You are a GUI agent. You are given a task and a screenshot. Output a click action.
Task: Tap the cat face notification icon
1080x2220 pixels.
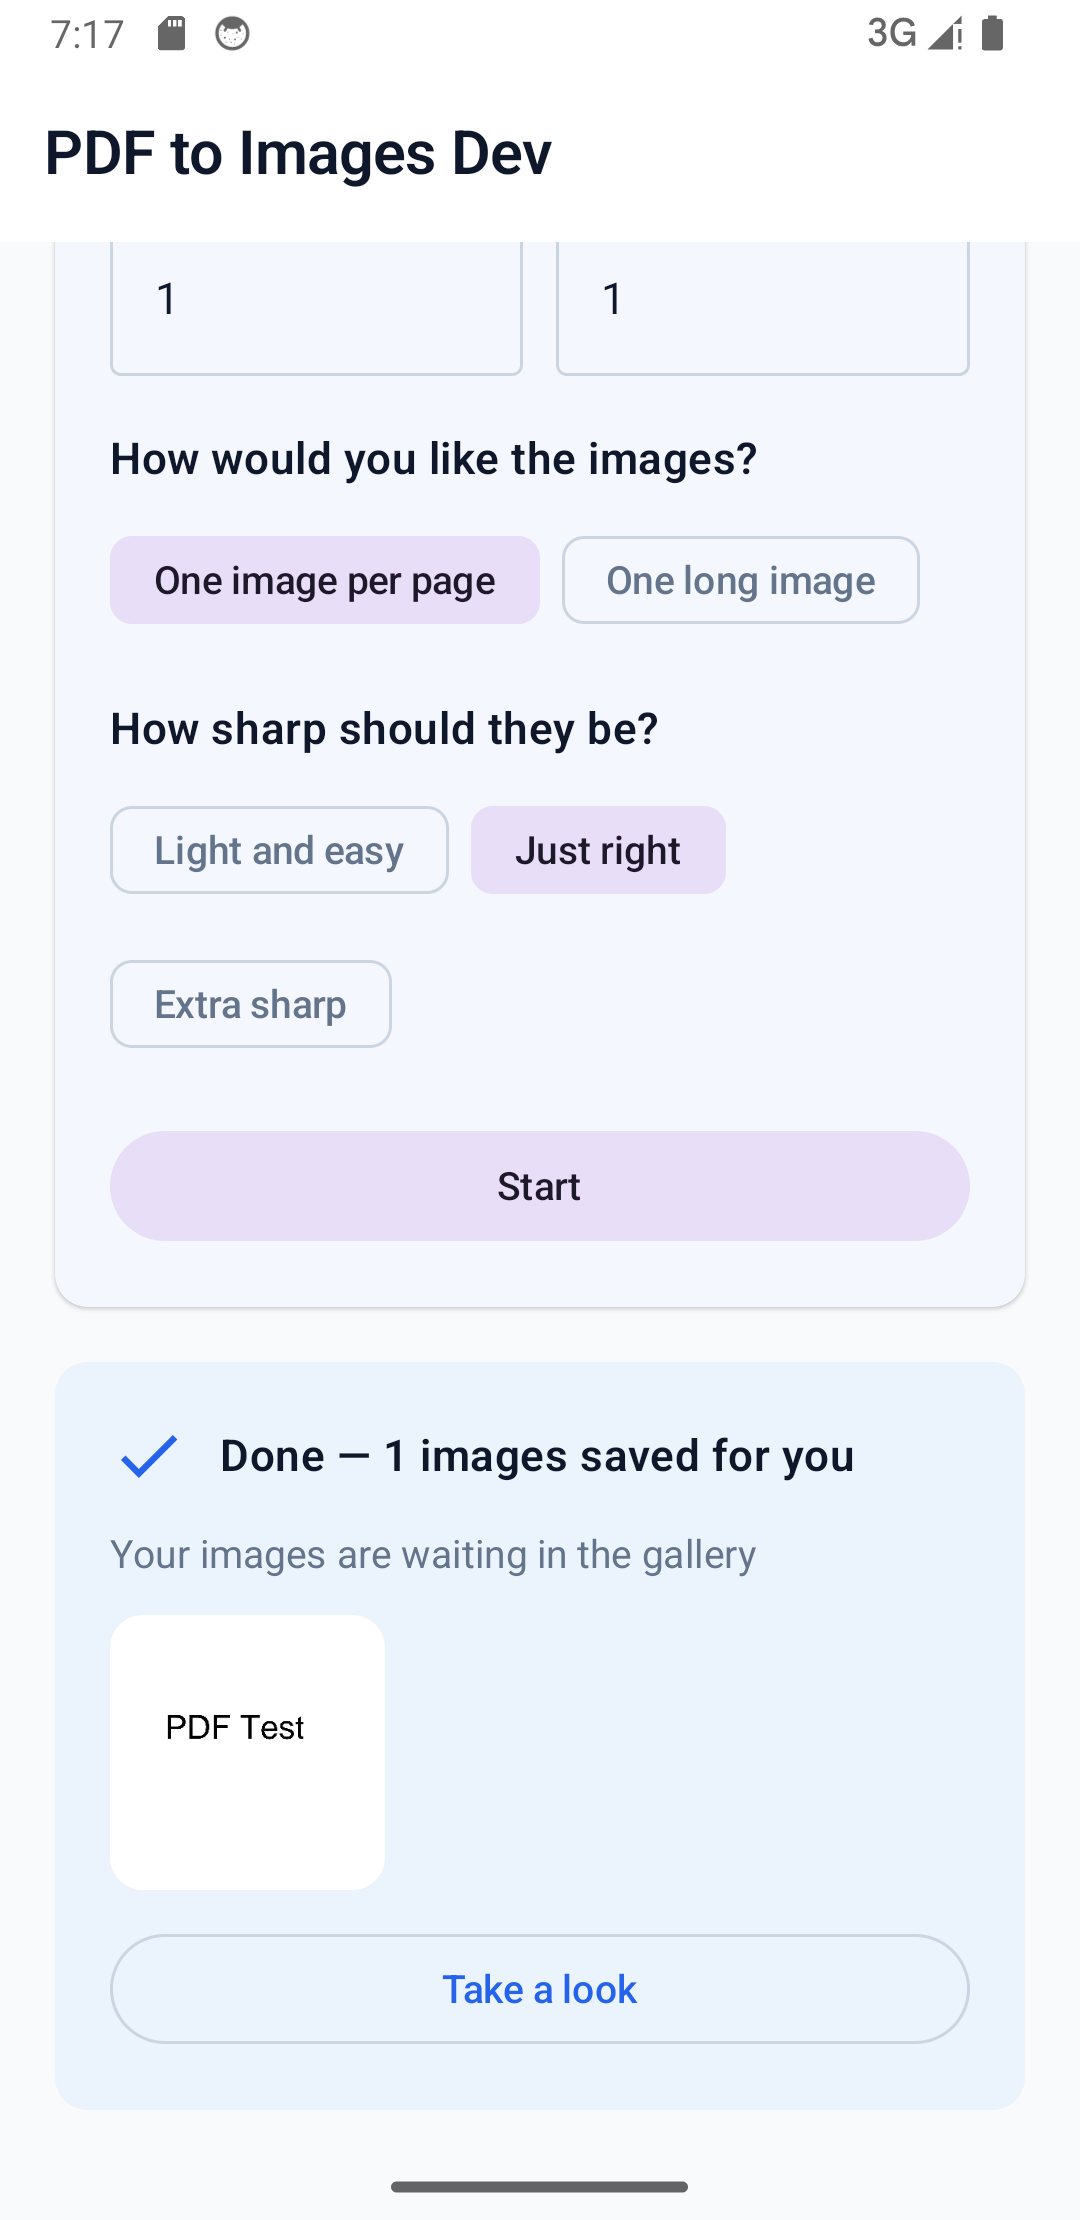click(x=232, y=34)
